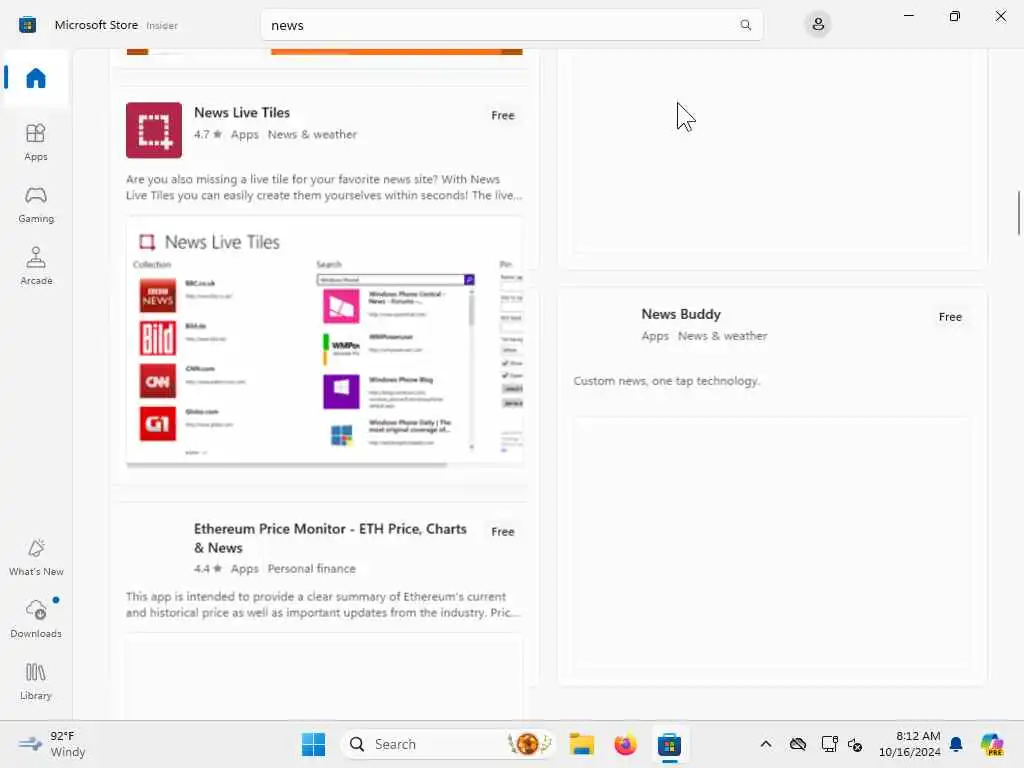Click Free price on Ethereum Price Monitor
The width and height of the screenshot is (1024, 768).
(x=502, y=532)
